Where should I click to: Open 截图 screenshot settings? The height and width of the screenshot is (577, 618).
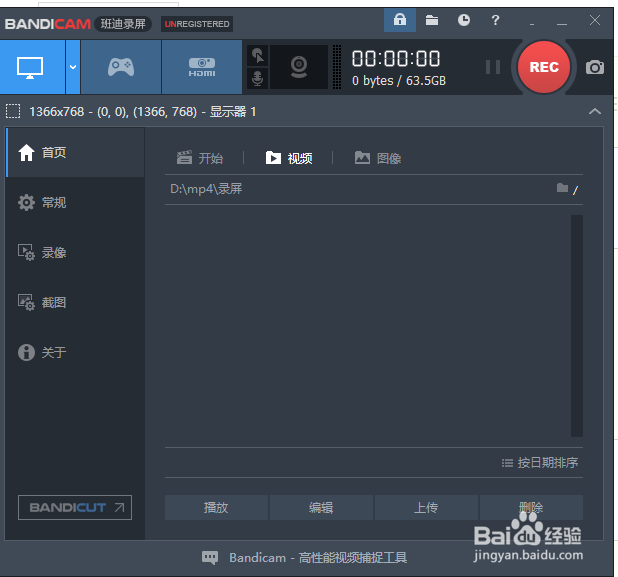[75, 302]
